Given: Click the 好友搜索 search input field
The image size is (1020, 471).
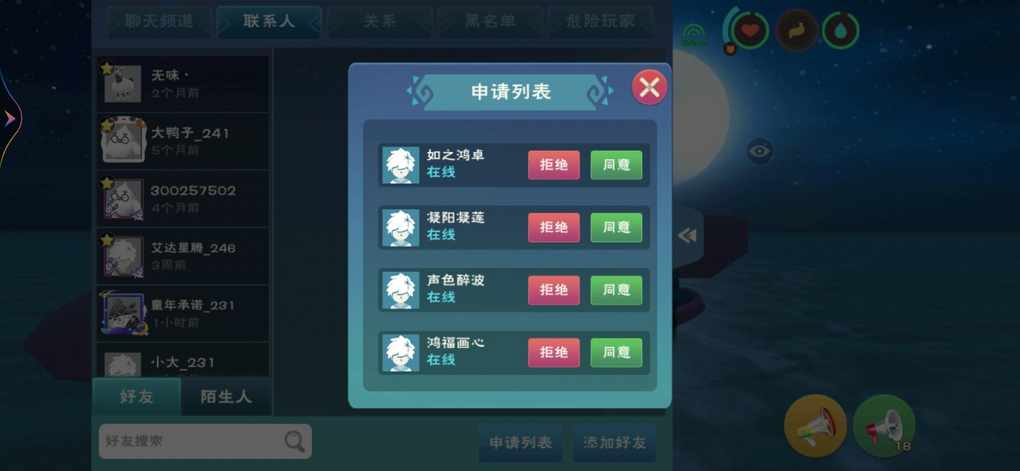Looking at the screenshot, I should [x=205, y=441].
